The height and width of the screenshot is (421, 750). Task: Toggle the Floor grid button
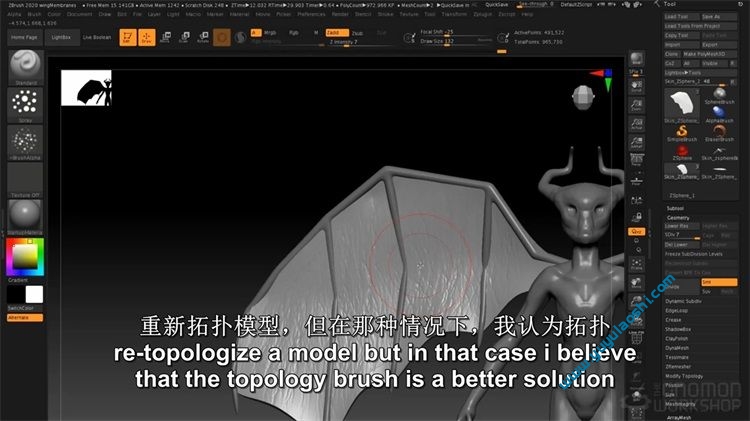[x=636, y=180]
